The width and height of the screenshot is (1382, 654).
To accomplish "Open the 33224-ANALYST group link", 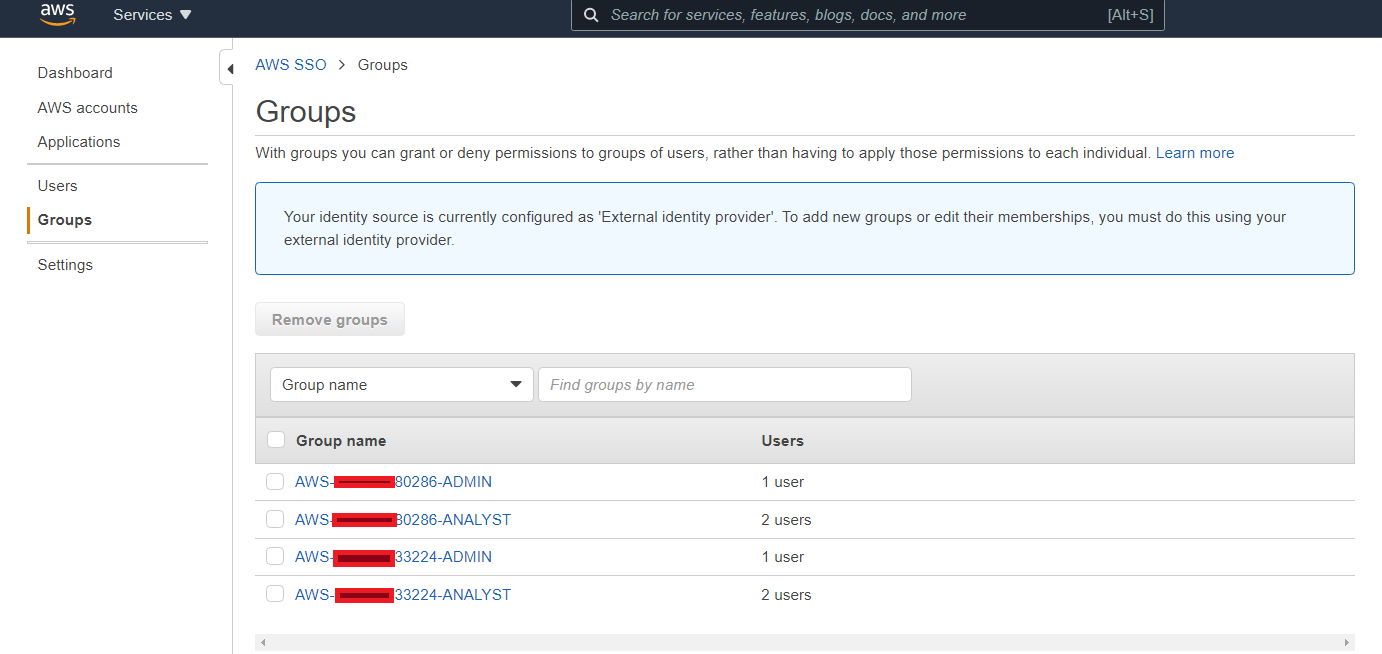I will [x=403, y=595].
